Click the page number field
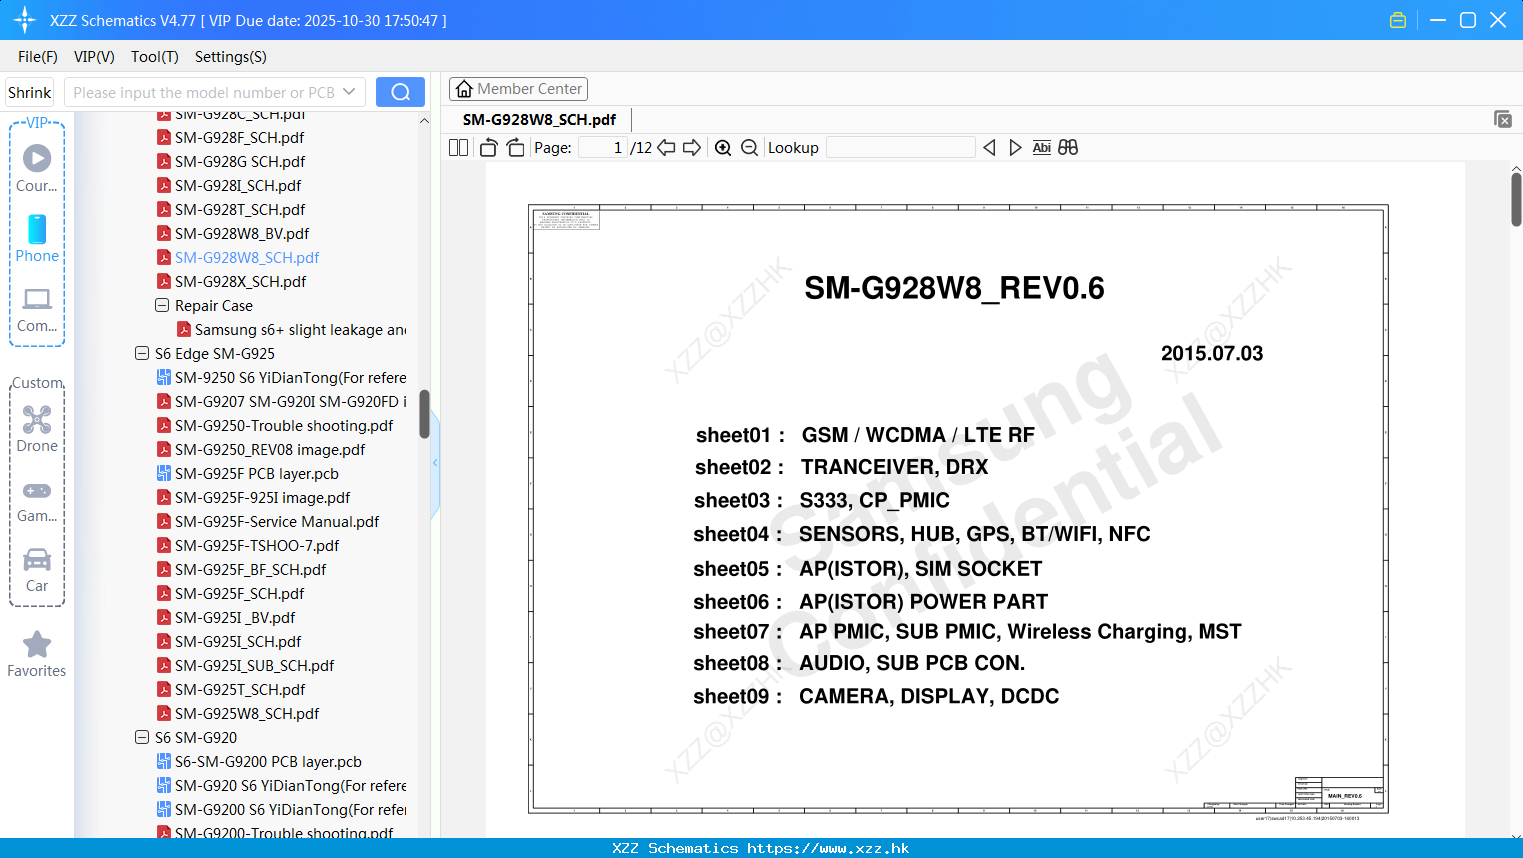1523x858 pixels. tap(603, 147)
